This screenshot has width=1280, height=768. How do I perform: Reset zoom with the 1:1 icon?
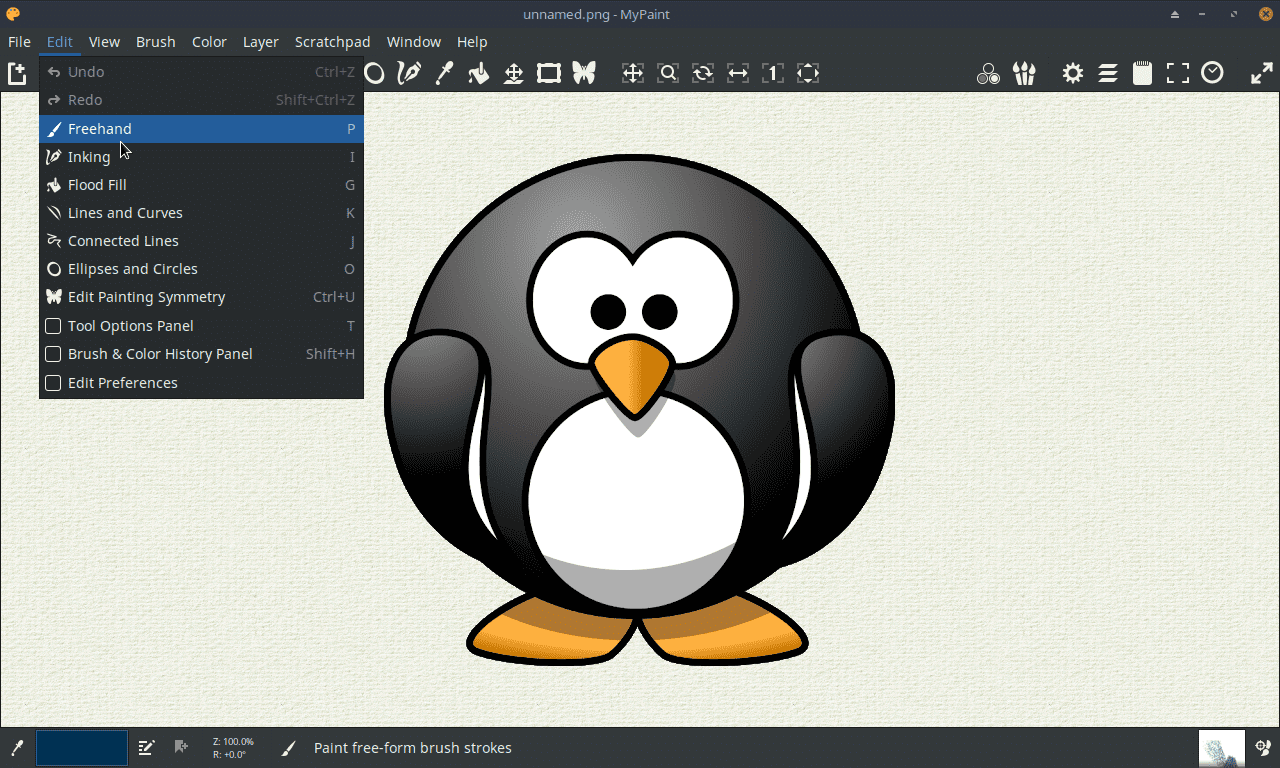pyautogui.click(x=772, y=72)
